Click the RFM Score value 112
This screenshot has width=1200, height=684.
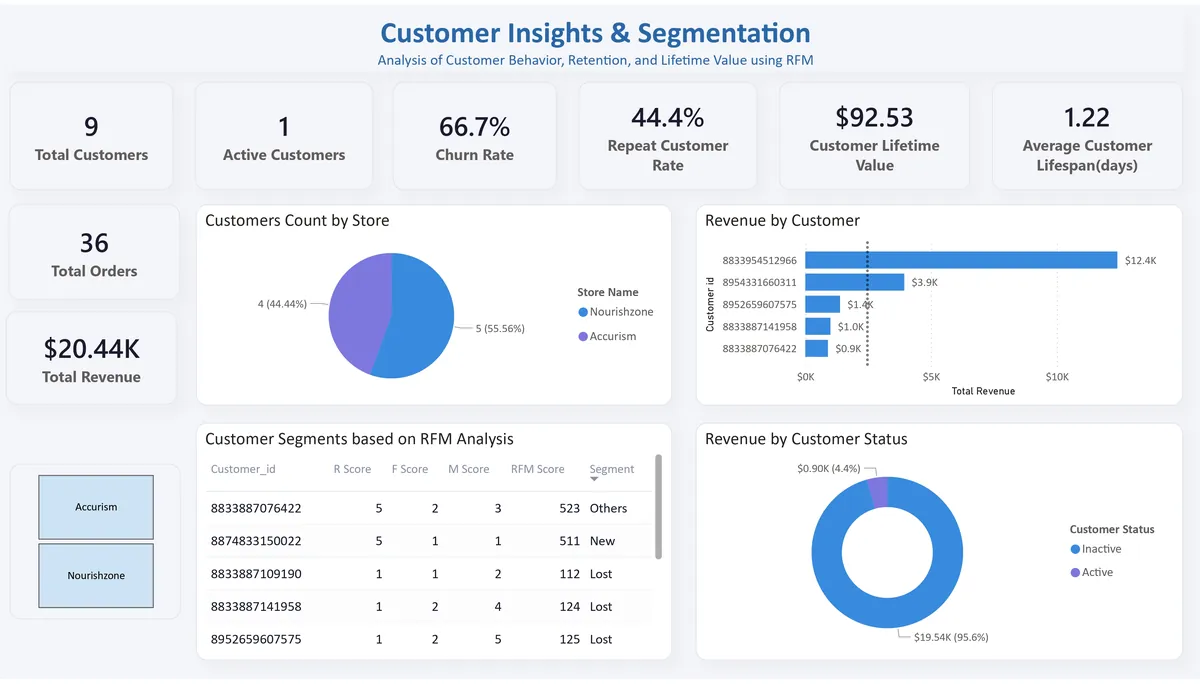pos(570,574)
